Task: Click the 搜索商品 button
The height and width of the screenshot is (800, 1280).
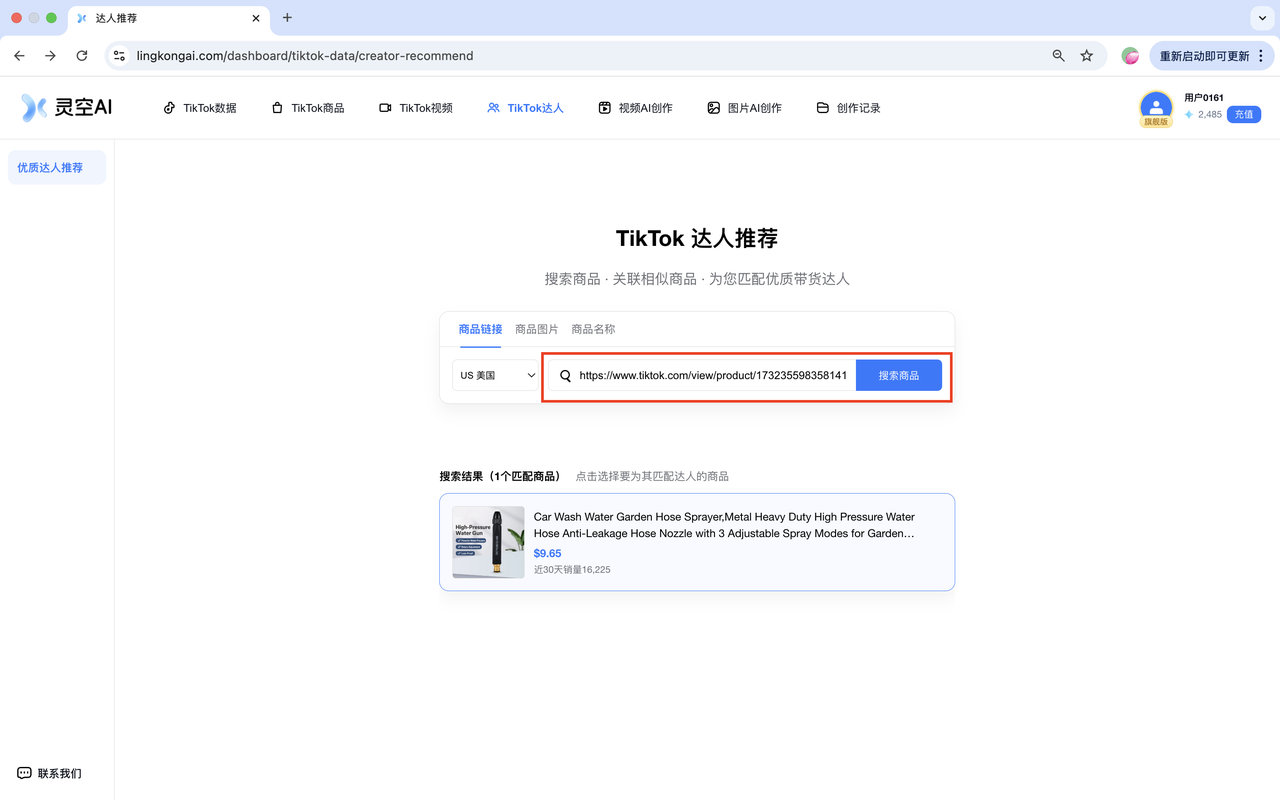Action: click(x=899, y=375)
